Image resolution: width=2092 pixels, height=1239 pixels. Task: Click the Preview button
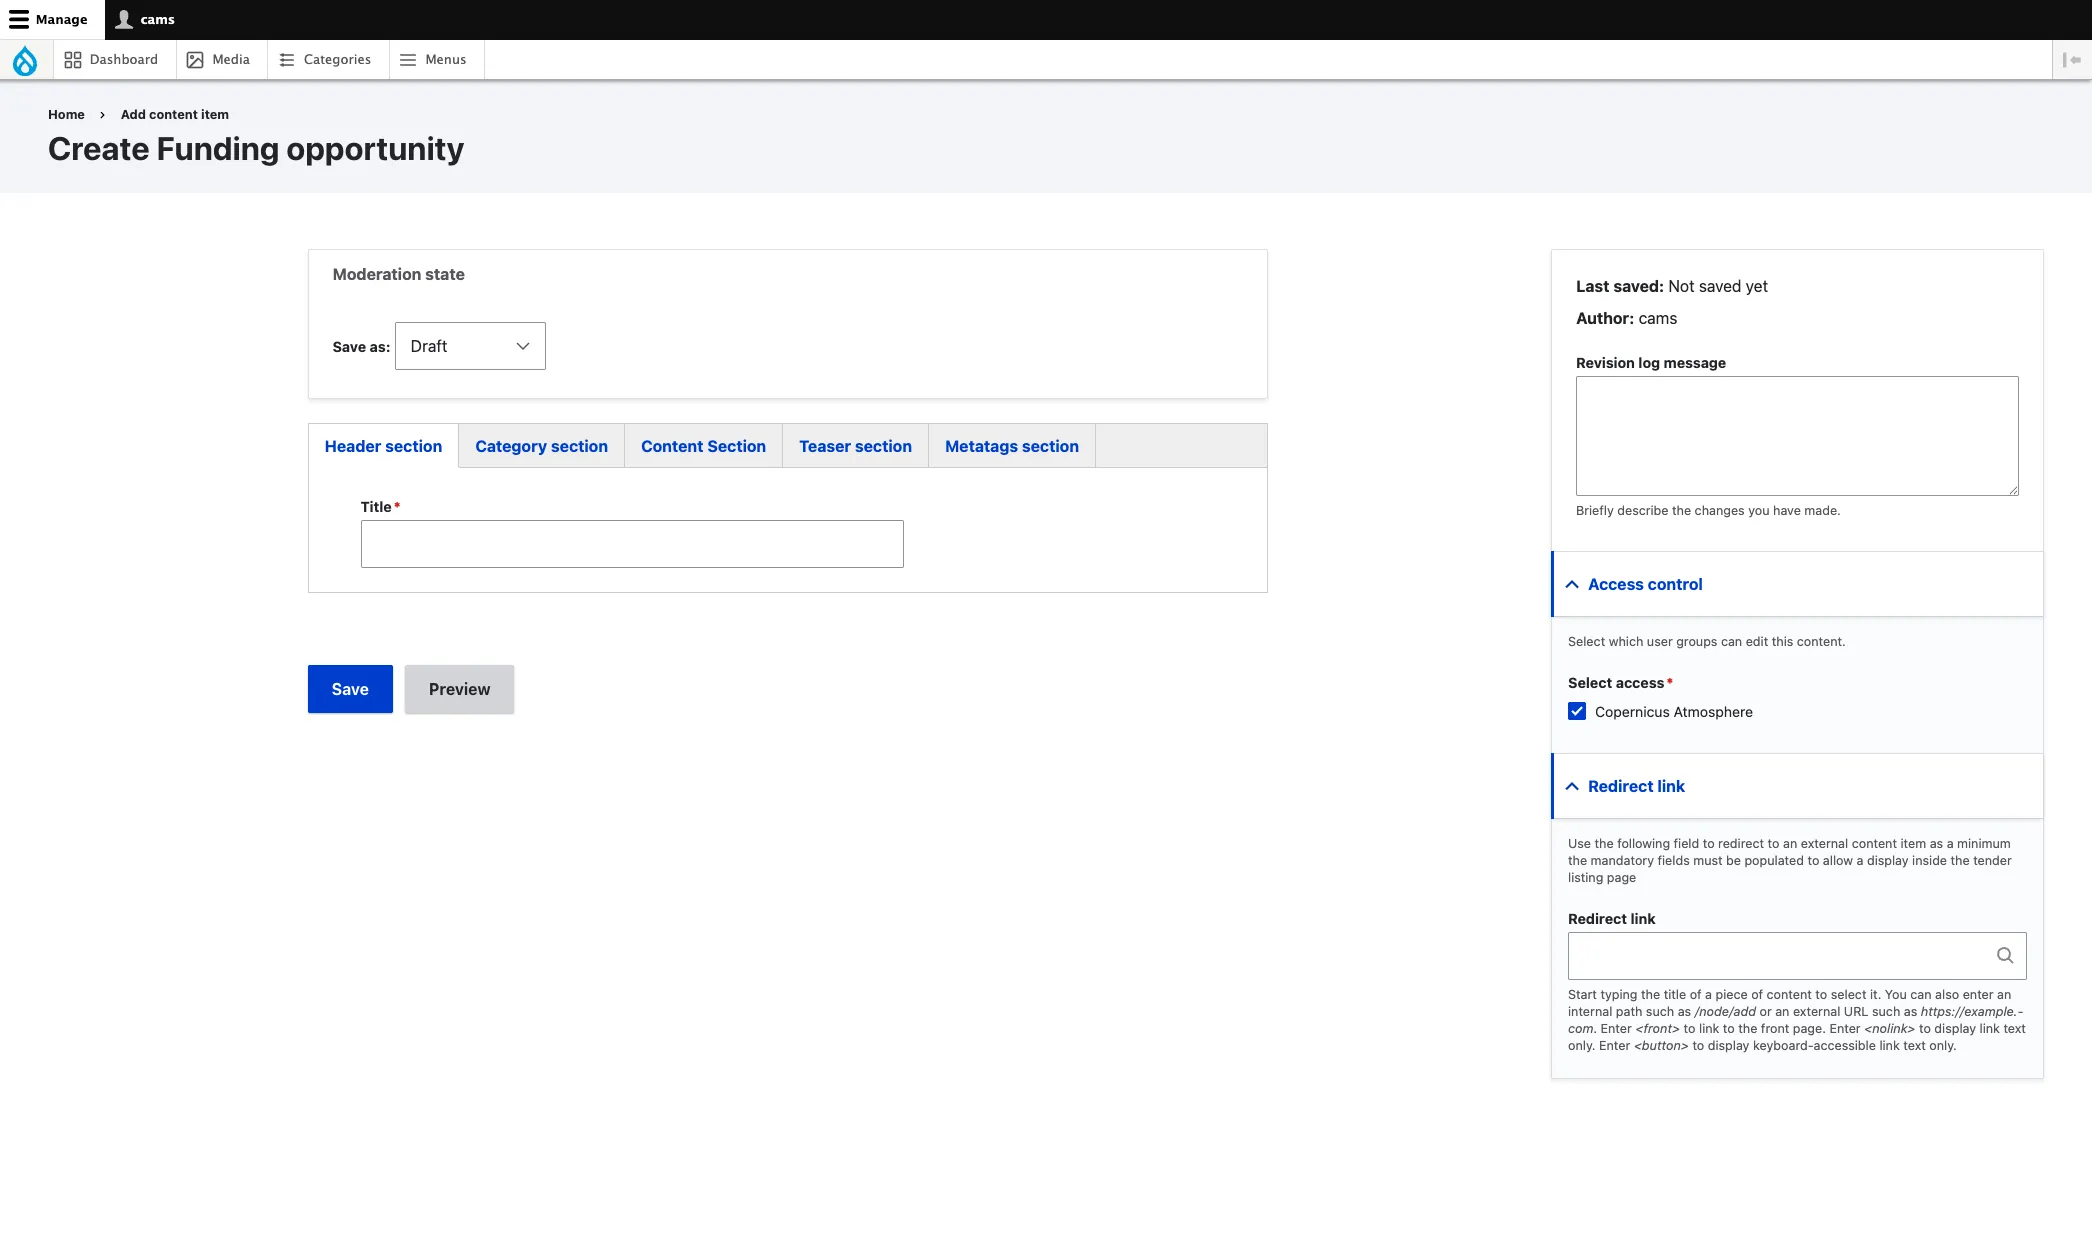pos(459,689)
